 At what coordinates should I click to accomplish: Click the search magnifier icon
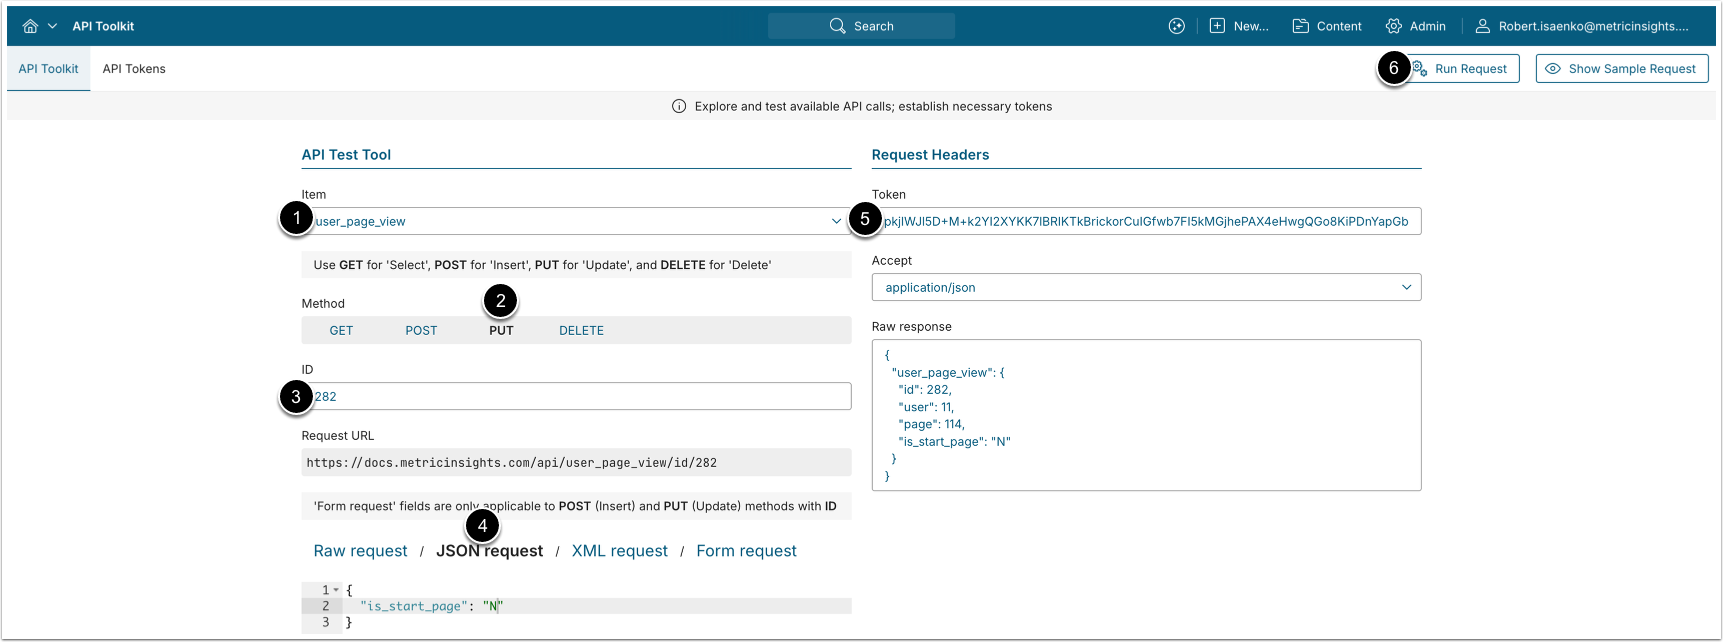pyautogui.click(x=838, y=26)
